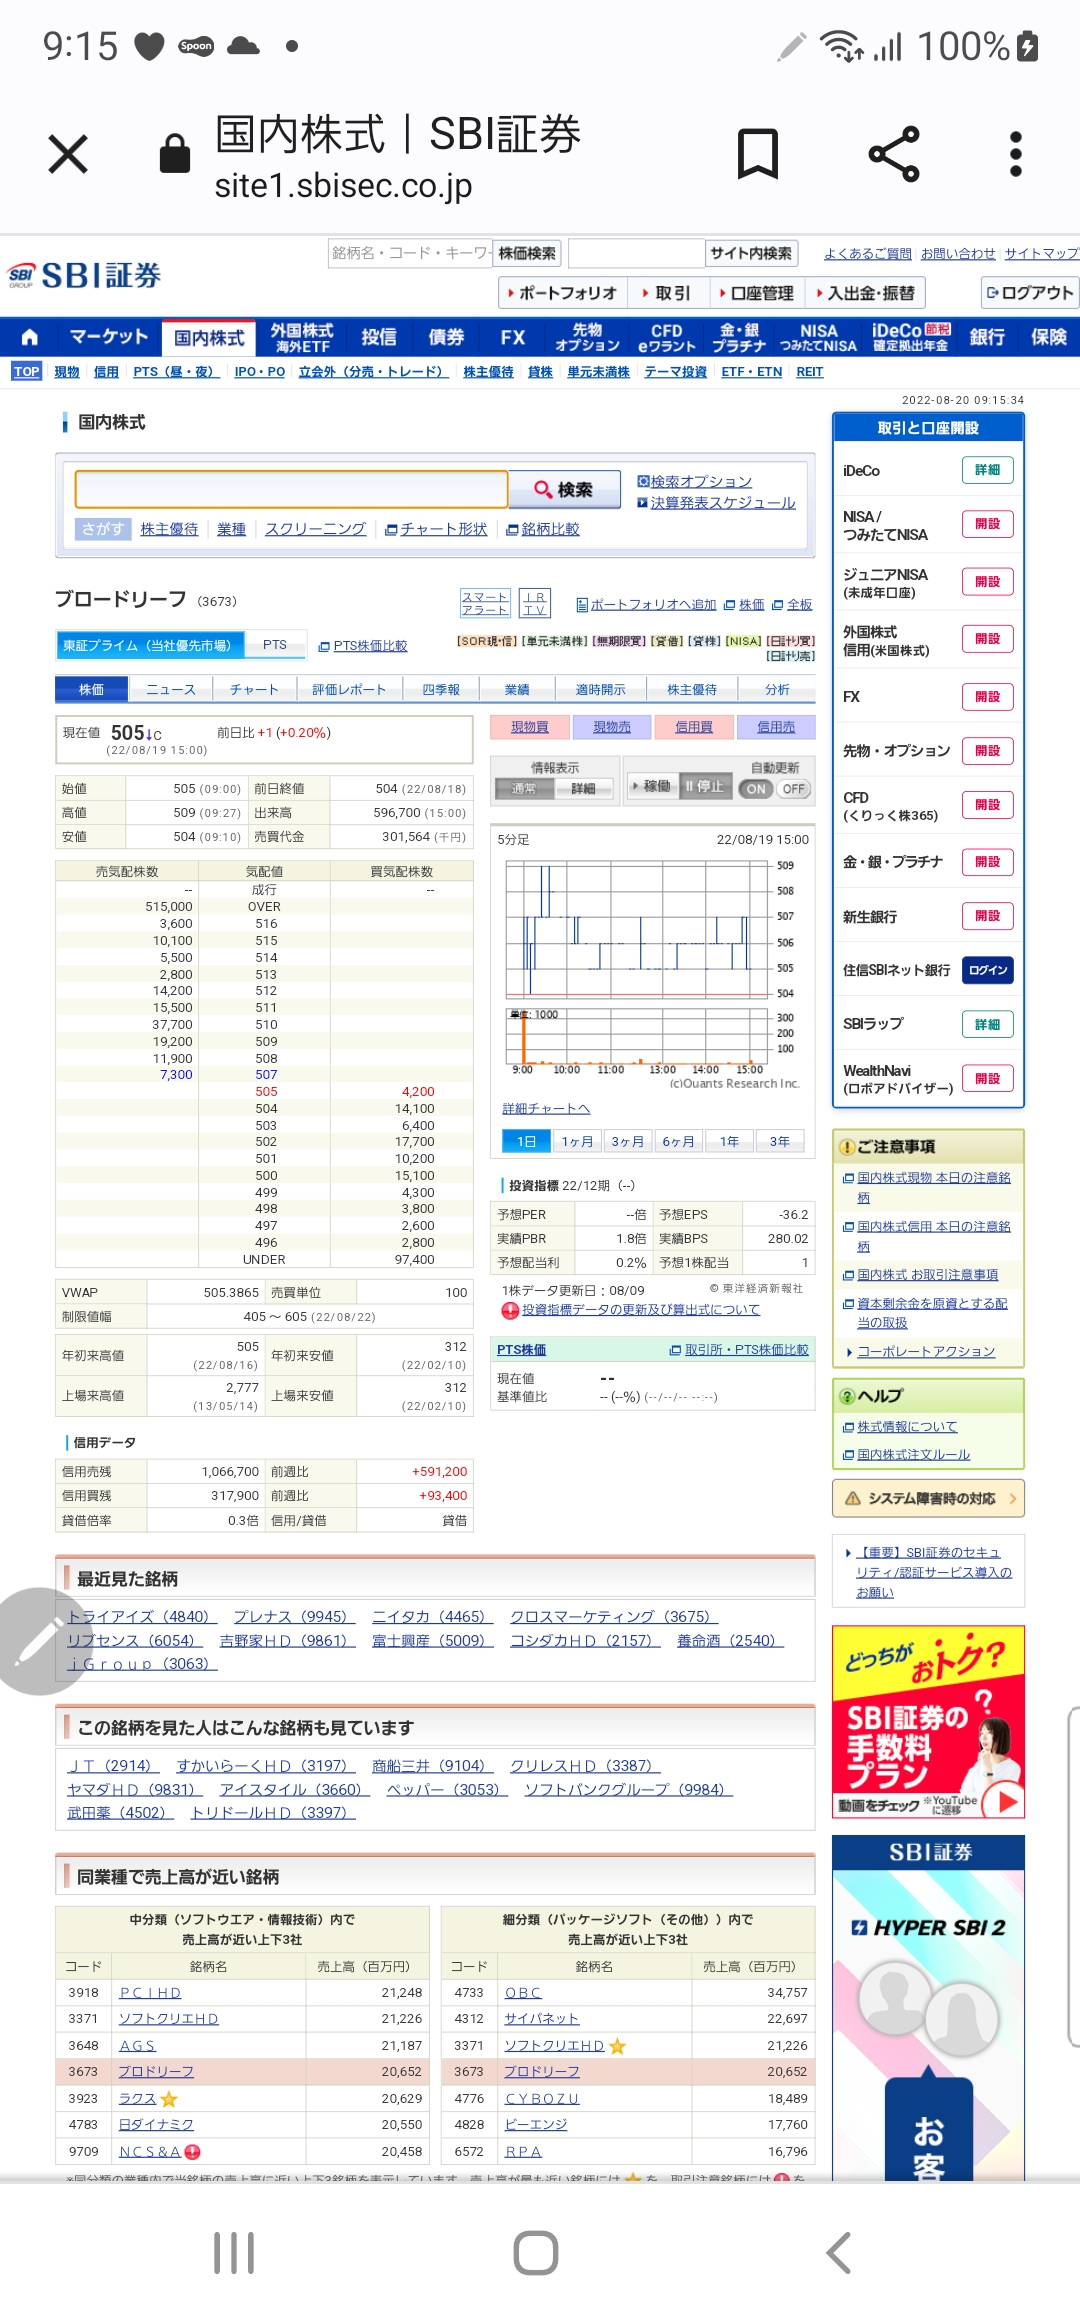Tap the house icon in the blue navigation bar
This screenshot has height=2316, width=1080.
pyautogui.click(x=30, y=337)
